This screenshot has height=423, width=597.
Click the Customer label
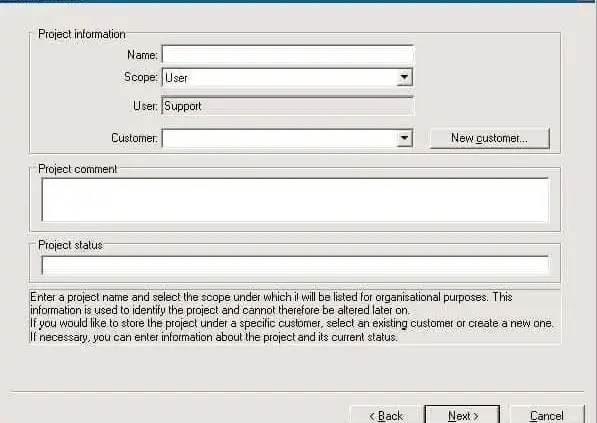click(x=134, y=138)
